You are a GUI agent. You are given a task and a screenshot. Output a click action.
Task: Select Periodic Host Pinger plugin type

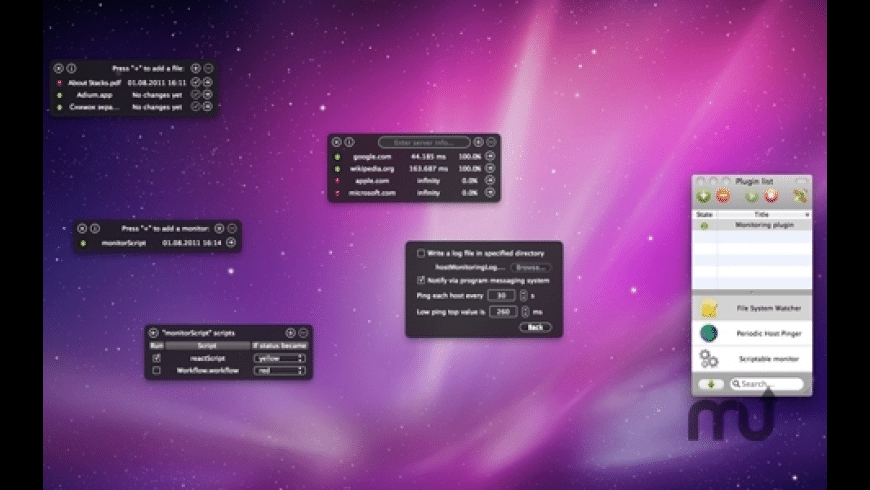click(x=752, y=334)
